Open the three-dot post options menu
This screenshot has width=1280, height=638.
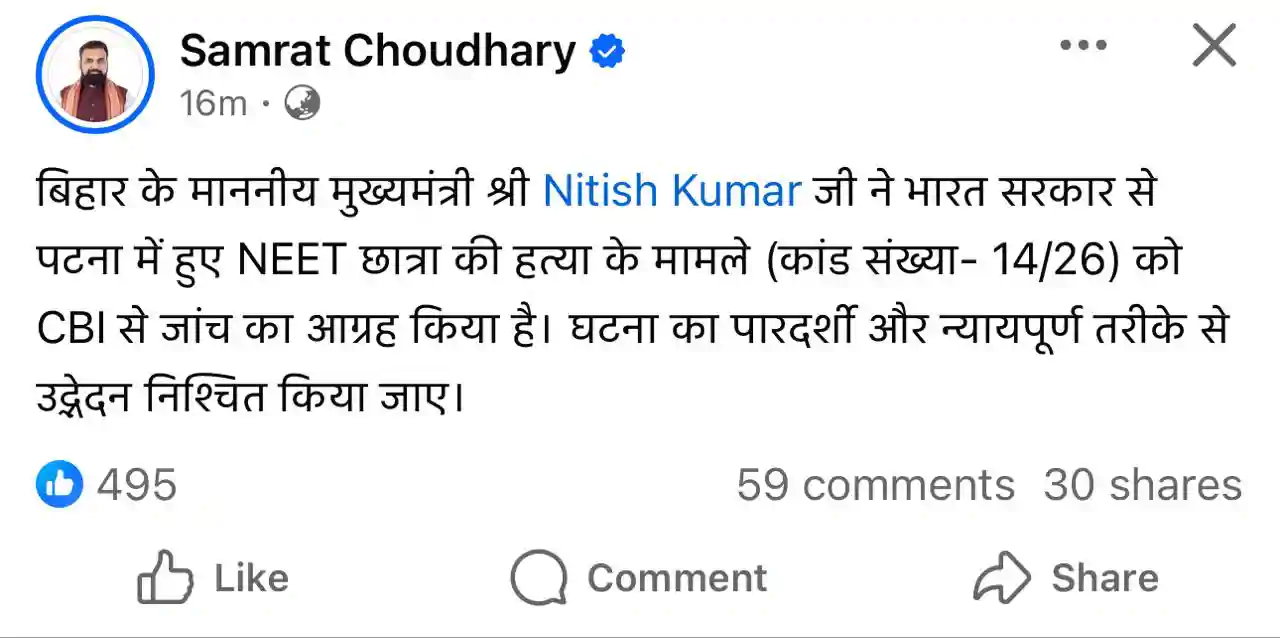pos(1083,46)
